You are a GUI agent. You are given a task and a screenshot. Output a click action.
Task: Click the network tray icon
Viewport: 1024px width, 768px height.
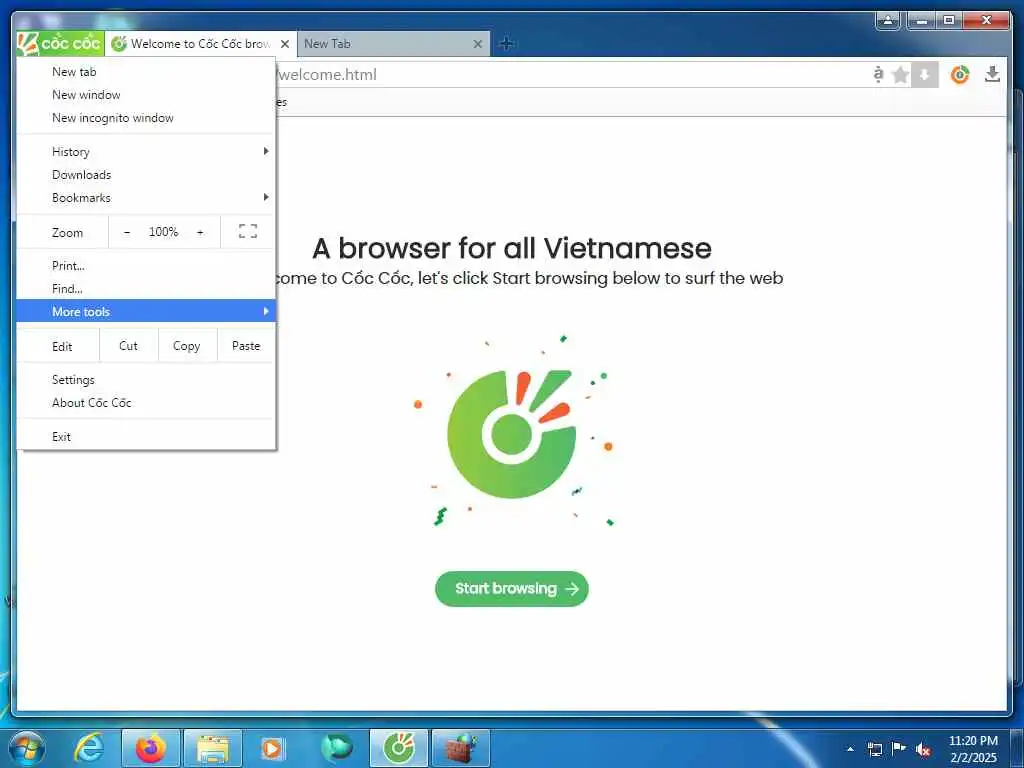click(x=874, y=749)
